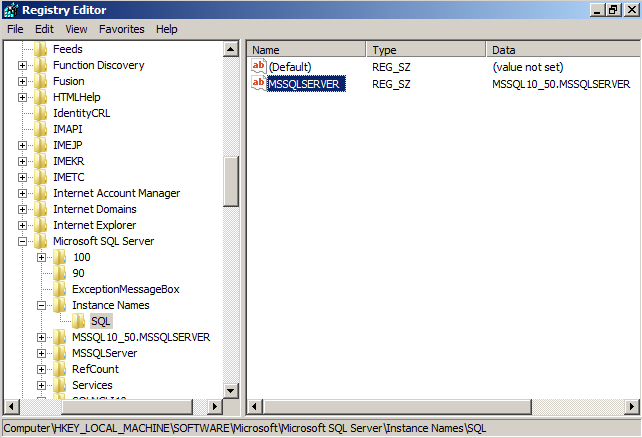Image resolution: width=642 pixels, height=438 pixels.
Task: Click the Instance Names folder icon
Action: tap(59, 305)
